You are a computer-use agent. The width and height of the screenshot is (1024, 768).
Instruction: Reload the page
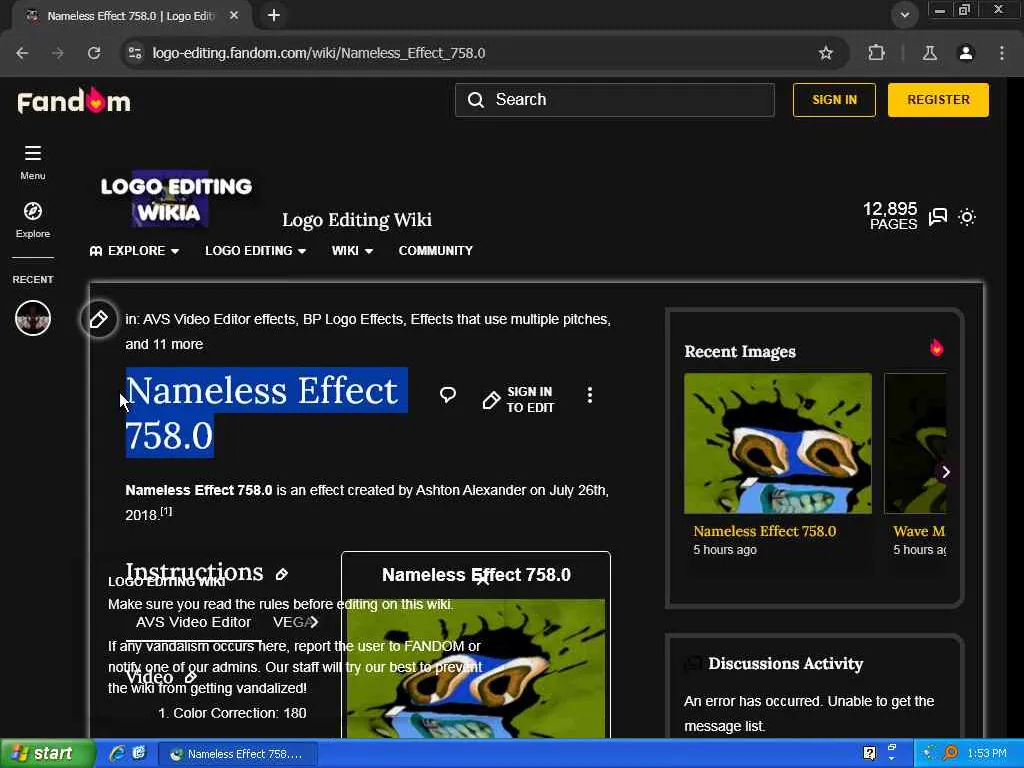94,53
